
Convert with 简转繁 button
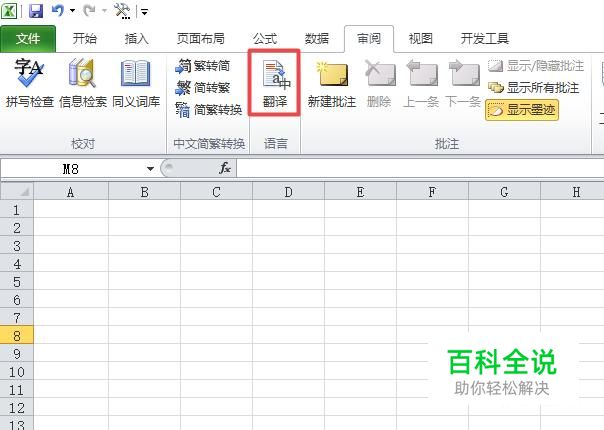[203, 88]
